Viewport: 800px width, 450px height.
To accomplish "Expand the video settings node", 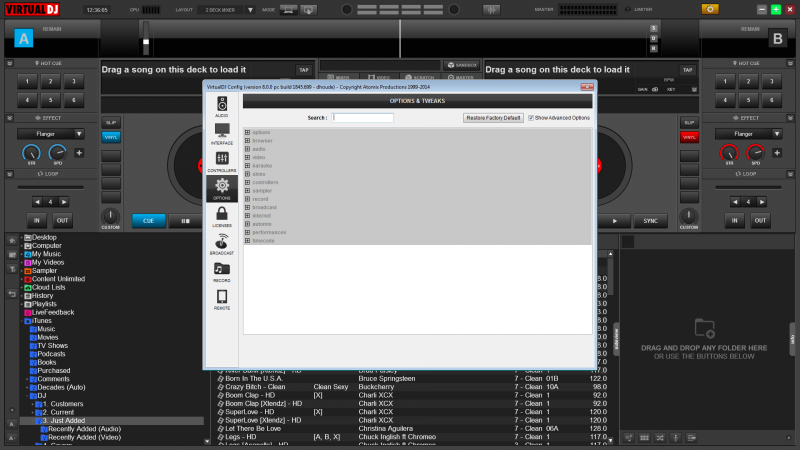I will [x=247, y=157].
